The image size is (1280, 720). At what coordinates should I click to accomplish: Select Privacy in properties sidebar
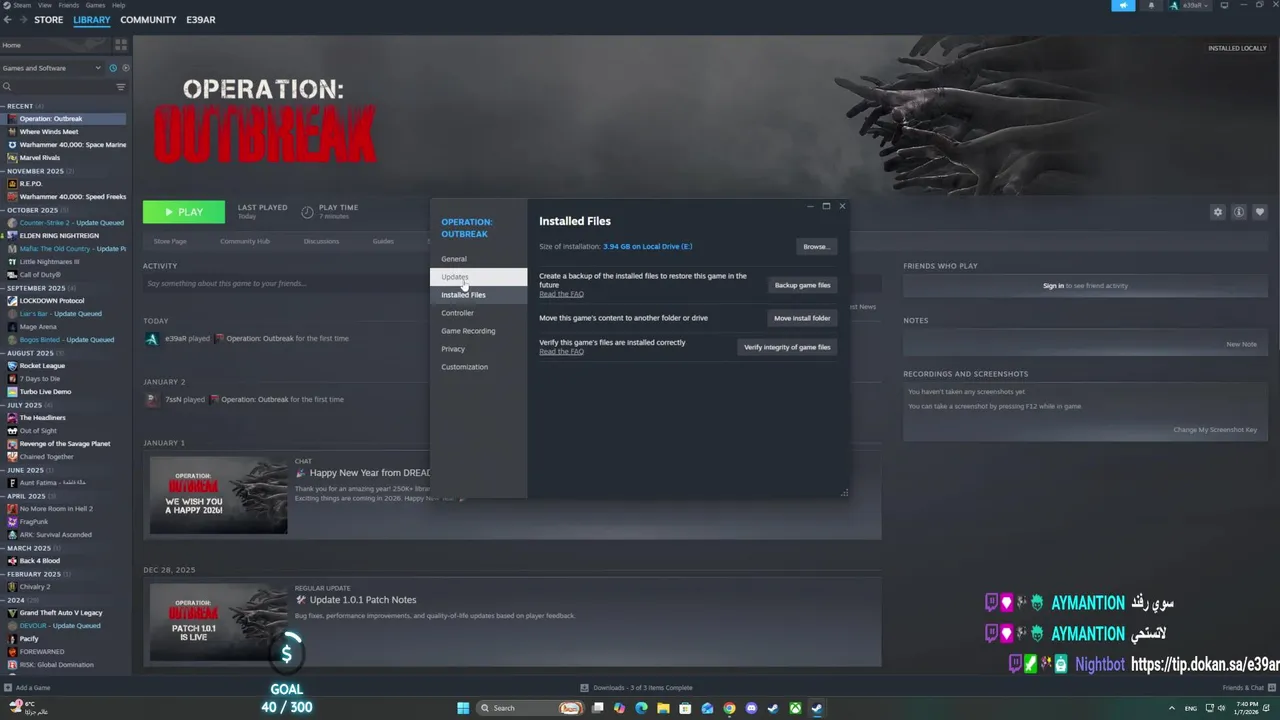tap(478, 349)
